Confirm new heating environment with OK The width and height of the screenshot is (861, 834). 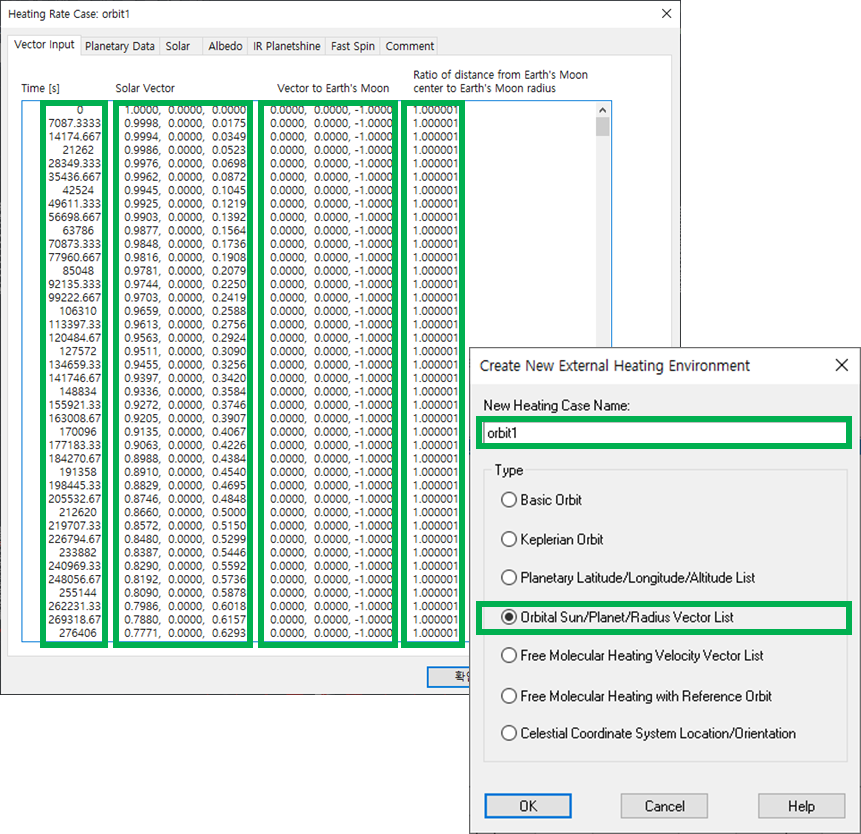[x=528, y=805]
